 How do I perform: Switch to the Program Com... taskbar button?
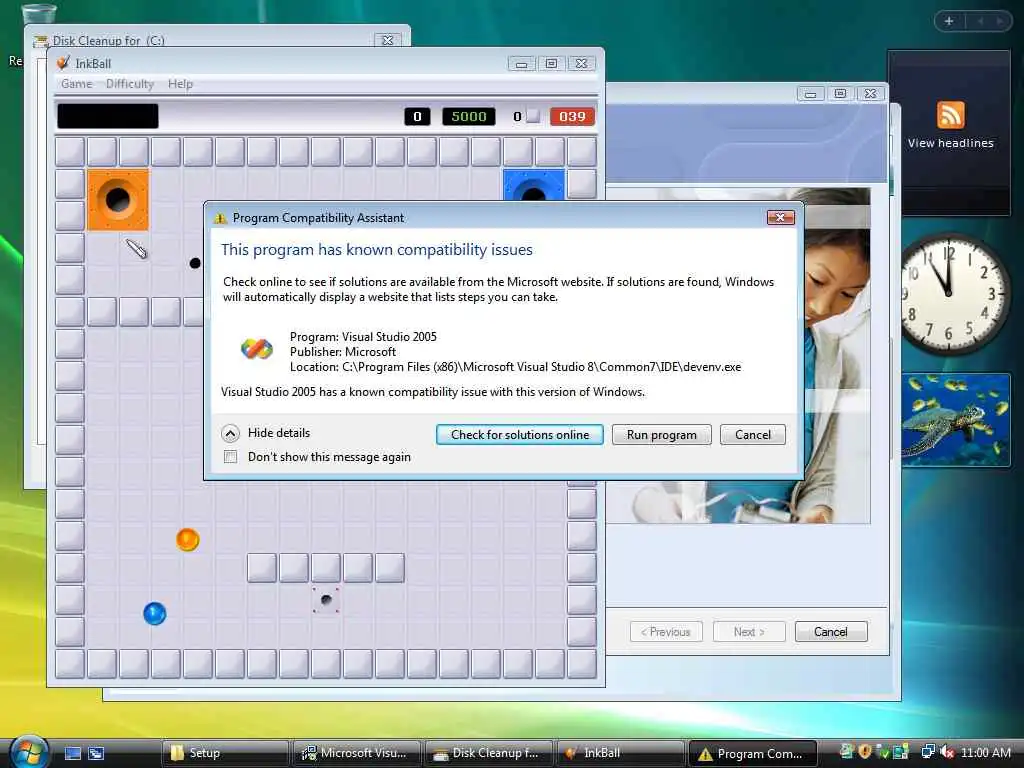[x=753, y=753]
